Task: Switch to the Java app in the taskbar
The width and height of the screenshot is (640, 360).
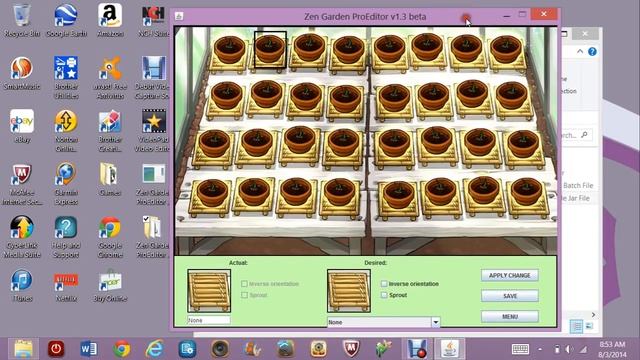Action: [449, 349]
